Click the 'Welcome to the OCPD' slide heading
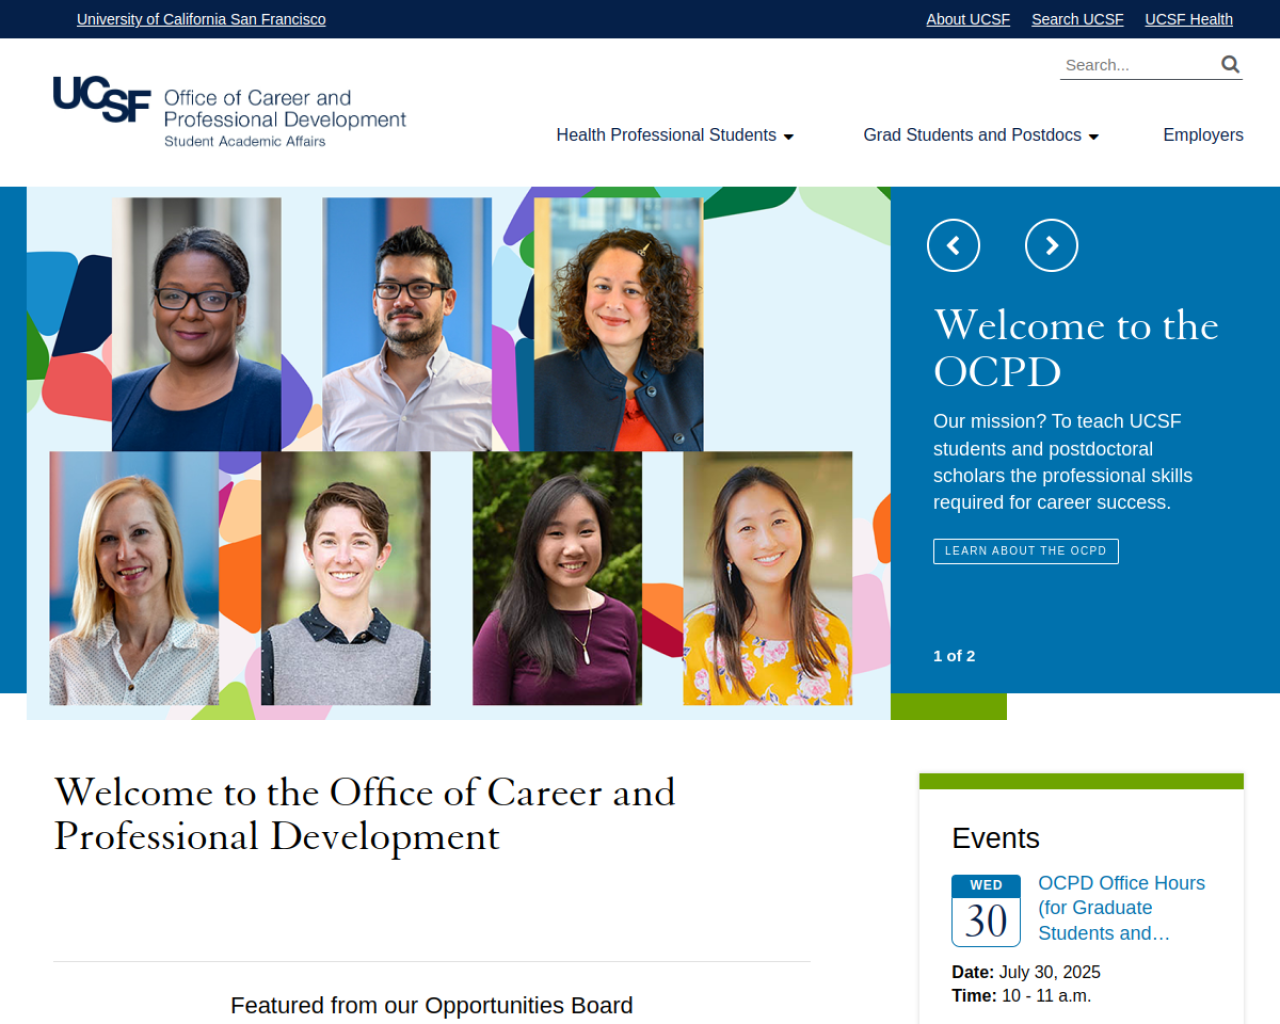 [x=1076, y=348]
